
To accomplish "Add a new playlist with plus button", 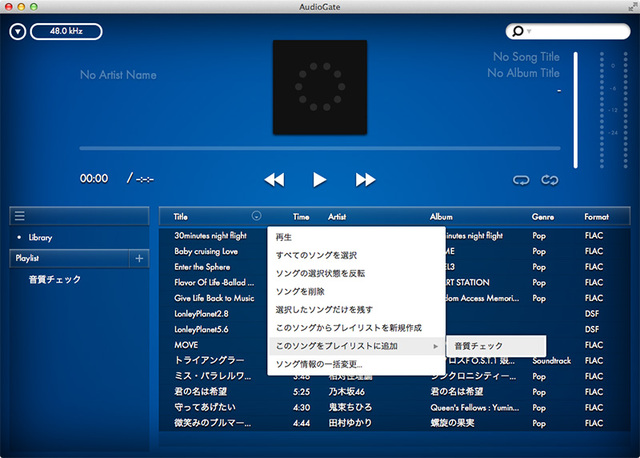I will click(139, 258).
